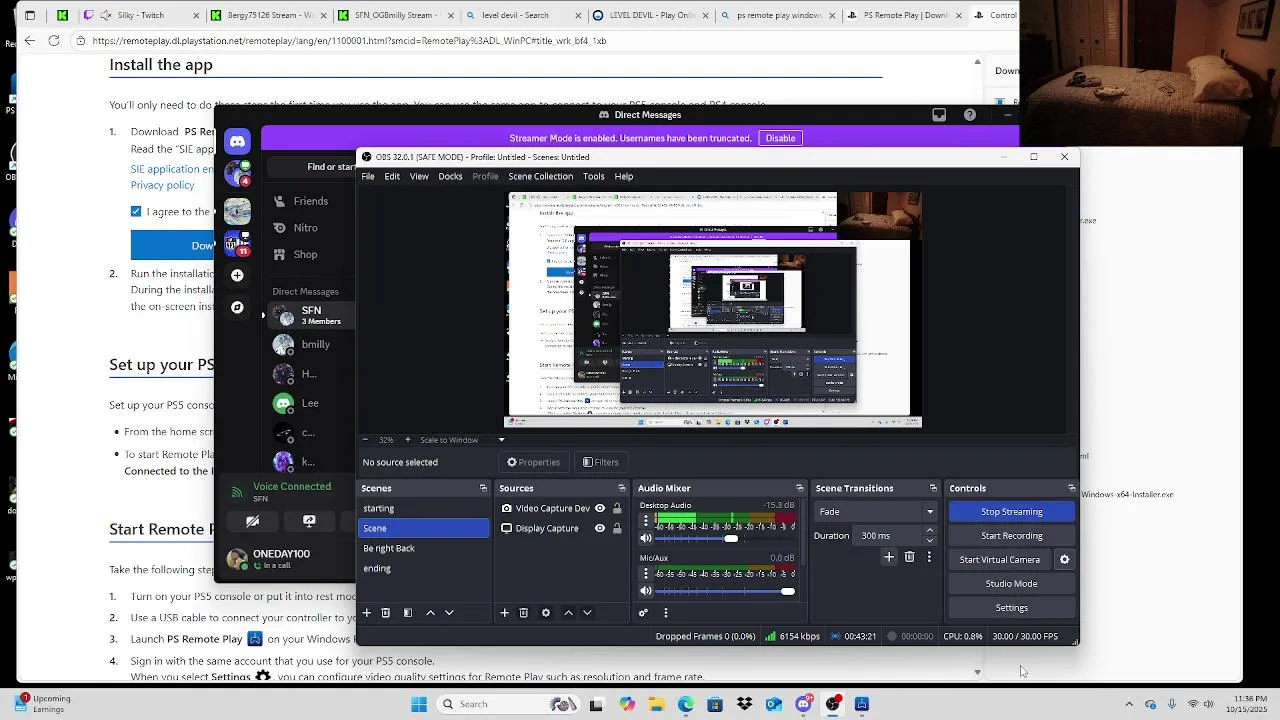Move scene up in Scenes panel
This screenshot has height=720, width=1280.
[430, 613]
